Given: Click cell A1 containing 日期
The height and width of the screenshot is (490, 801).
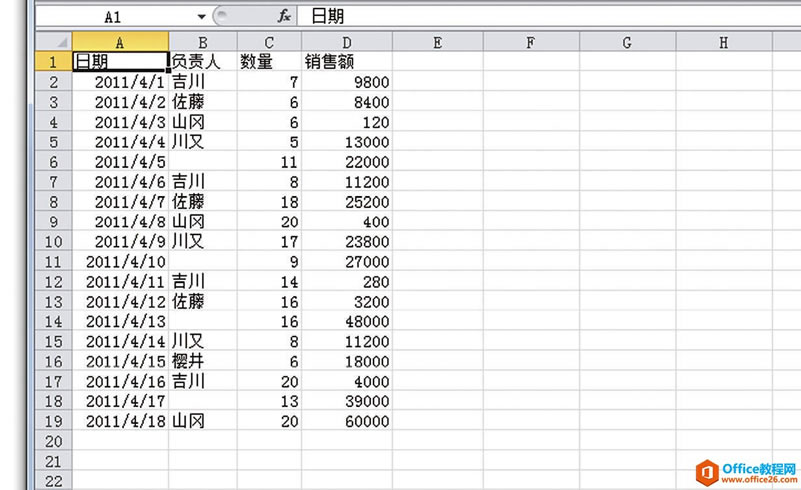Looking at the screenshot, I should point(121,62).
